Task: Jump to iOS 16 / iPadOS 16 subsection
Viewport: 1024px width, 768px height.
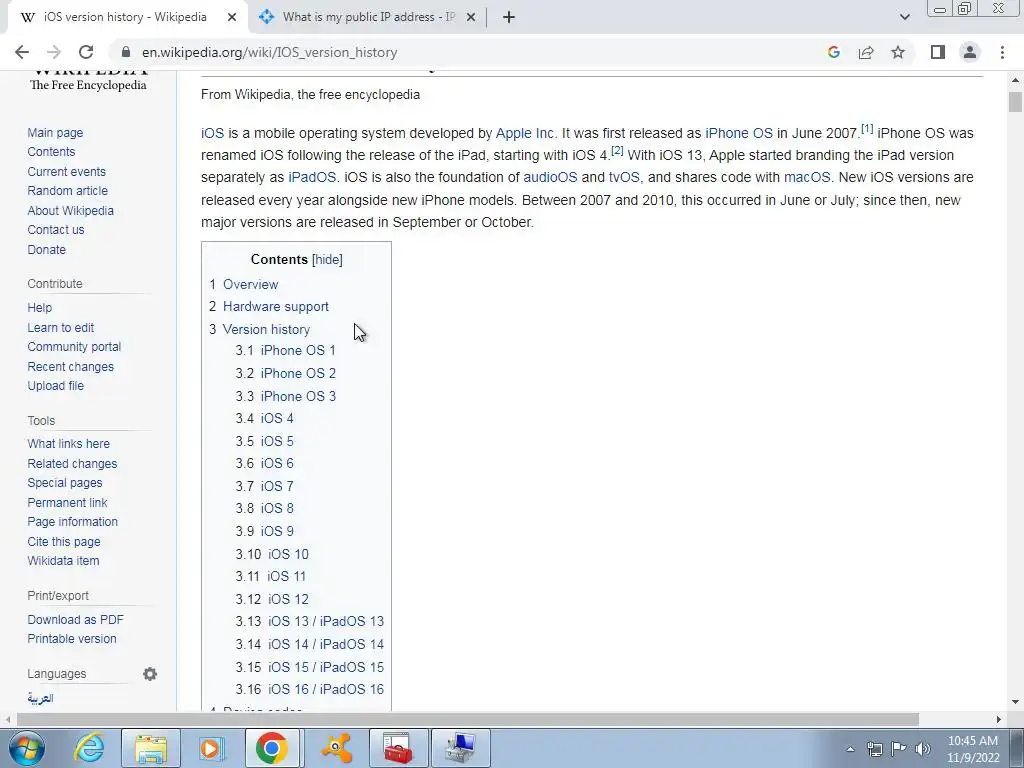Action: click(326, 690)
